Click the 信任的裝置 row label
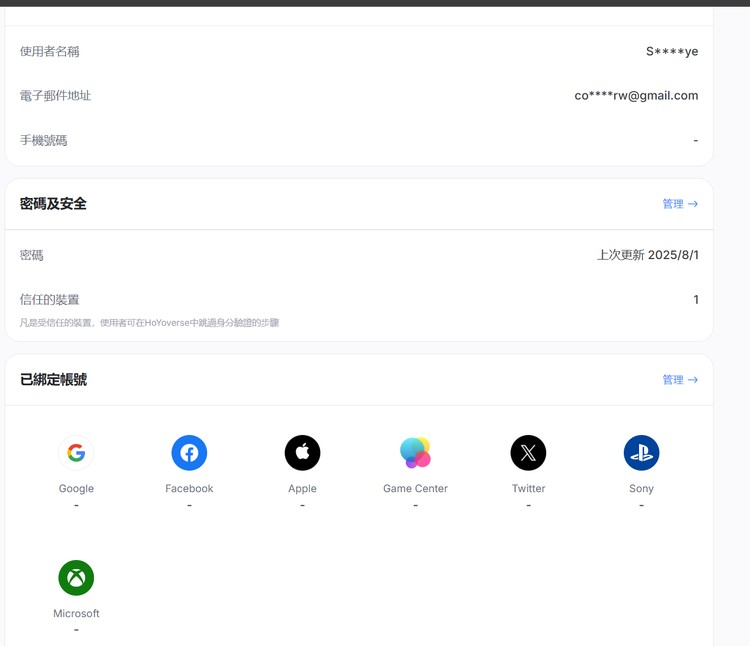The image size is (750, 646). pos(50,300)
